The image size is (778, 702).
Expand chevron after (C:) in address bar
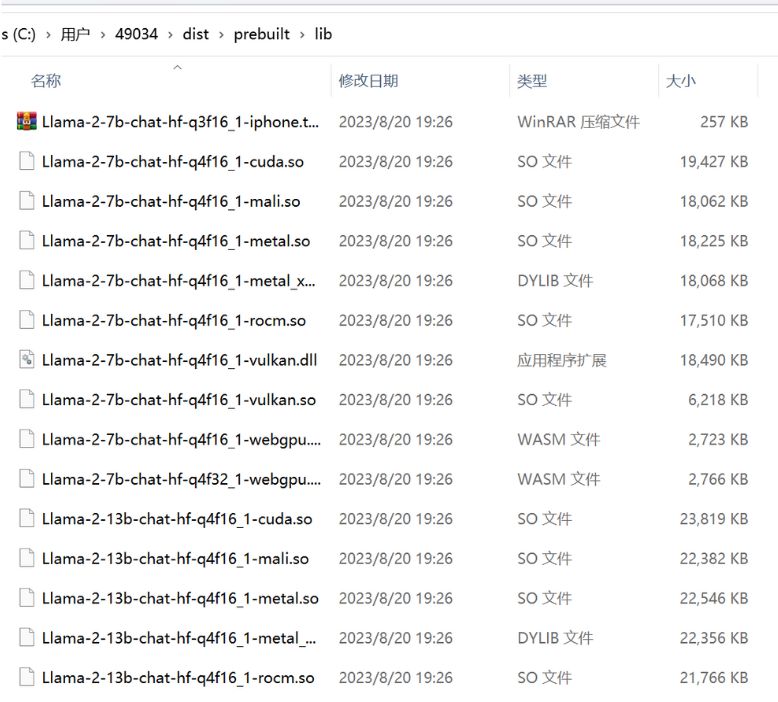tap(48, 35)
